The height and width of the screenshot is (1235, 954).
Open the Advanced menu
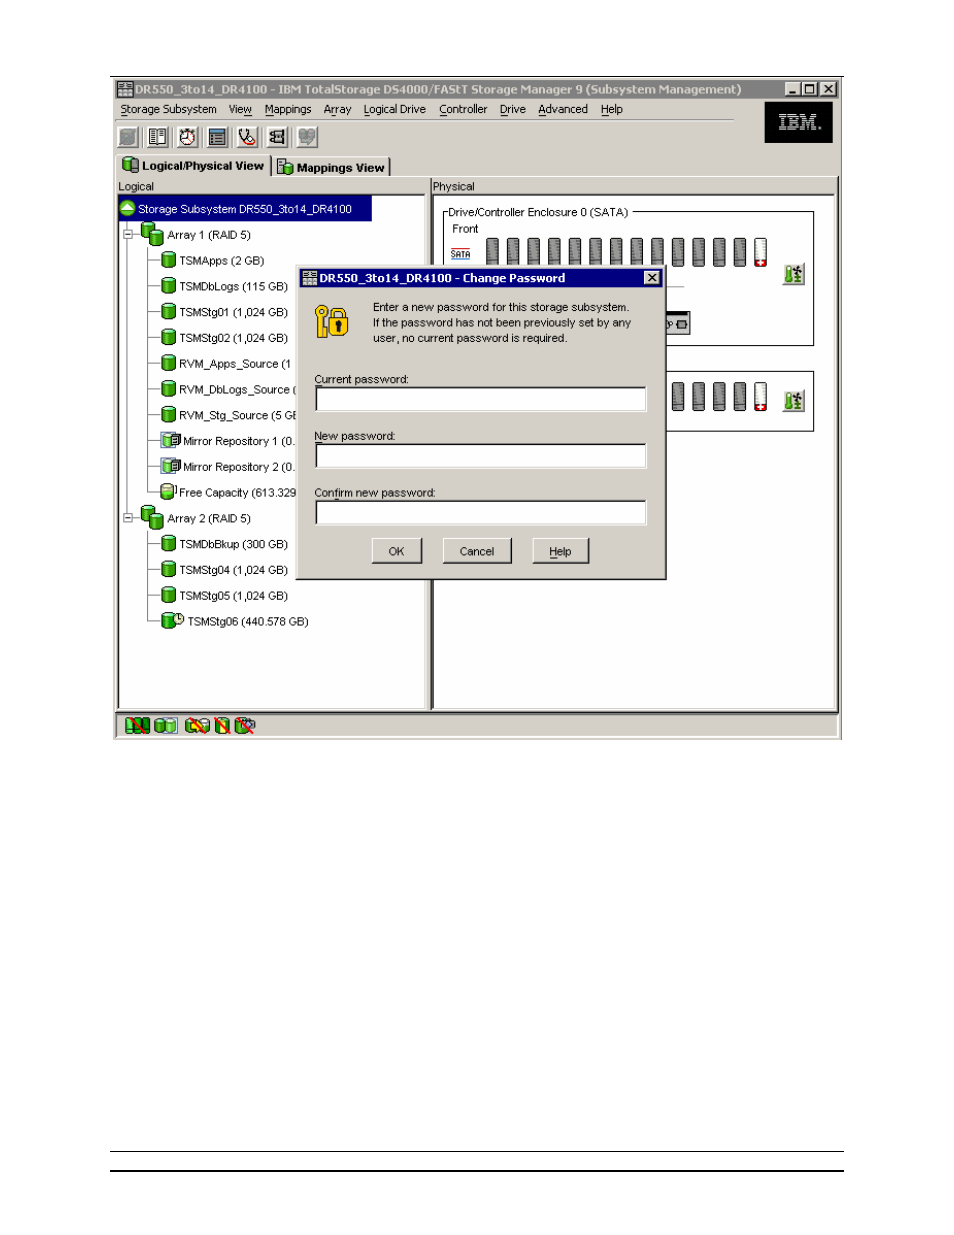point(563,110)
